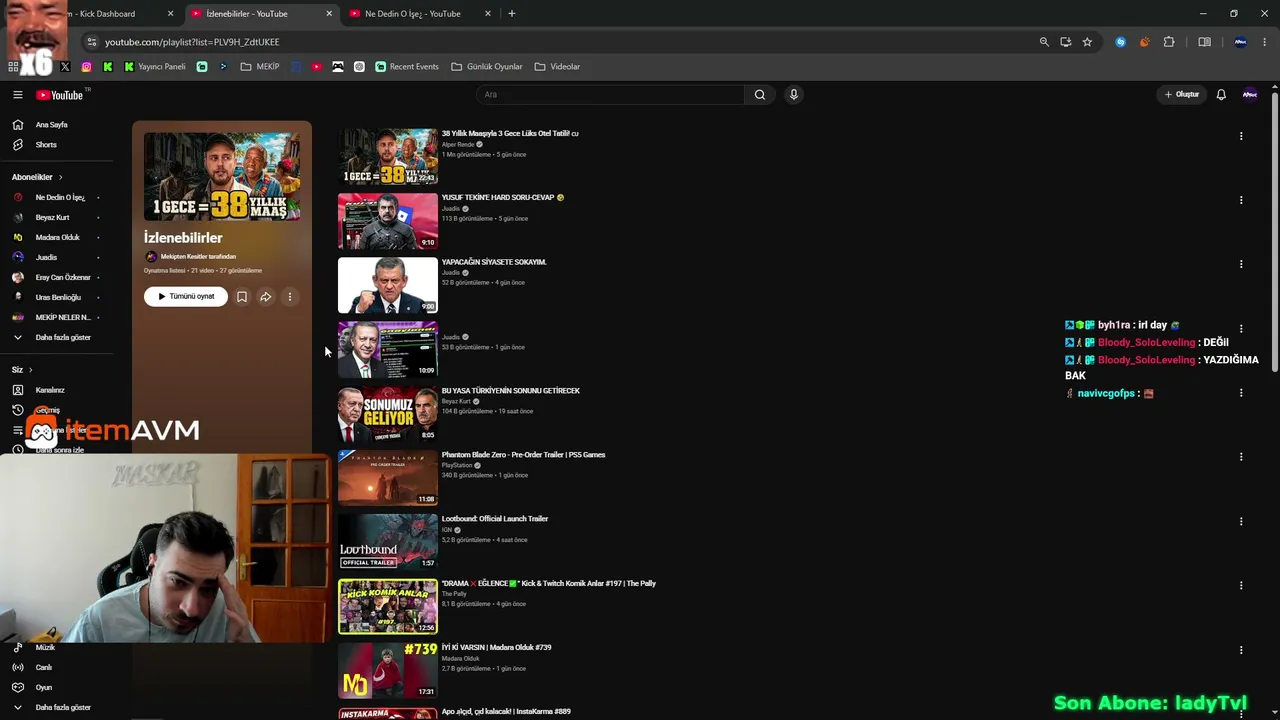Save the İzlenebilirler playlist with bookmark icon

(242, 297)
